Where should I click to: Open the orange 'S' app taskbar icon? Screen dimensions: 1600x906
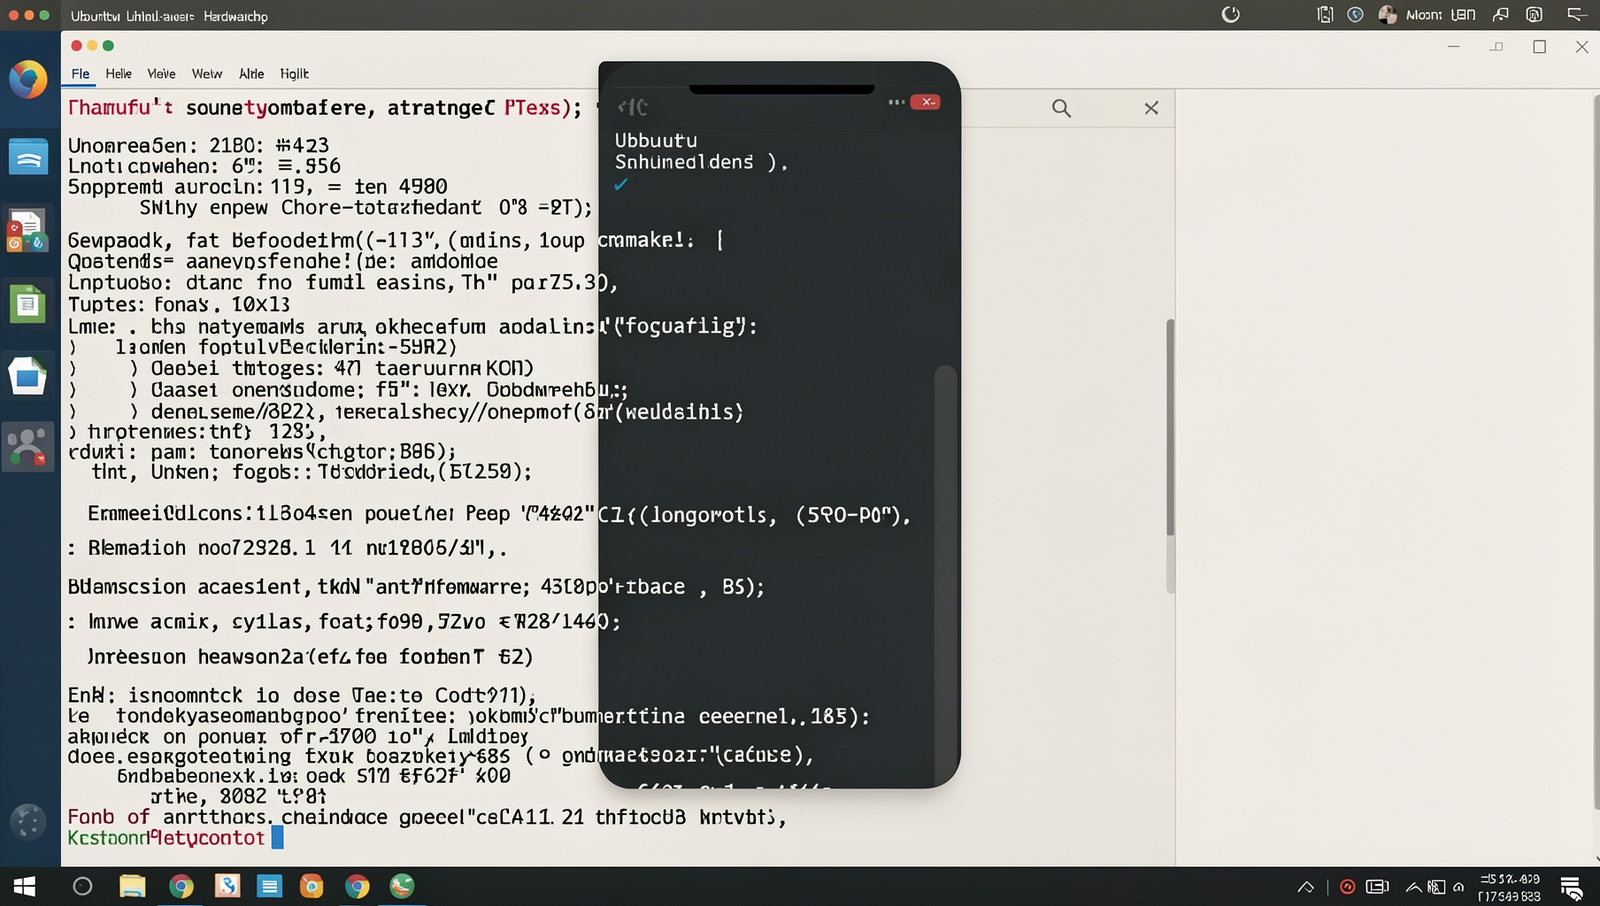[227, 886]
